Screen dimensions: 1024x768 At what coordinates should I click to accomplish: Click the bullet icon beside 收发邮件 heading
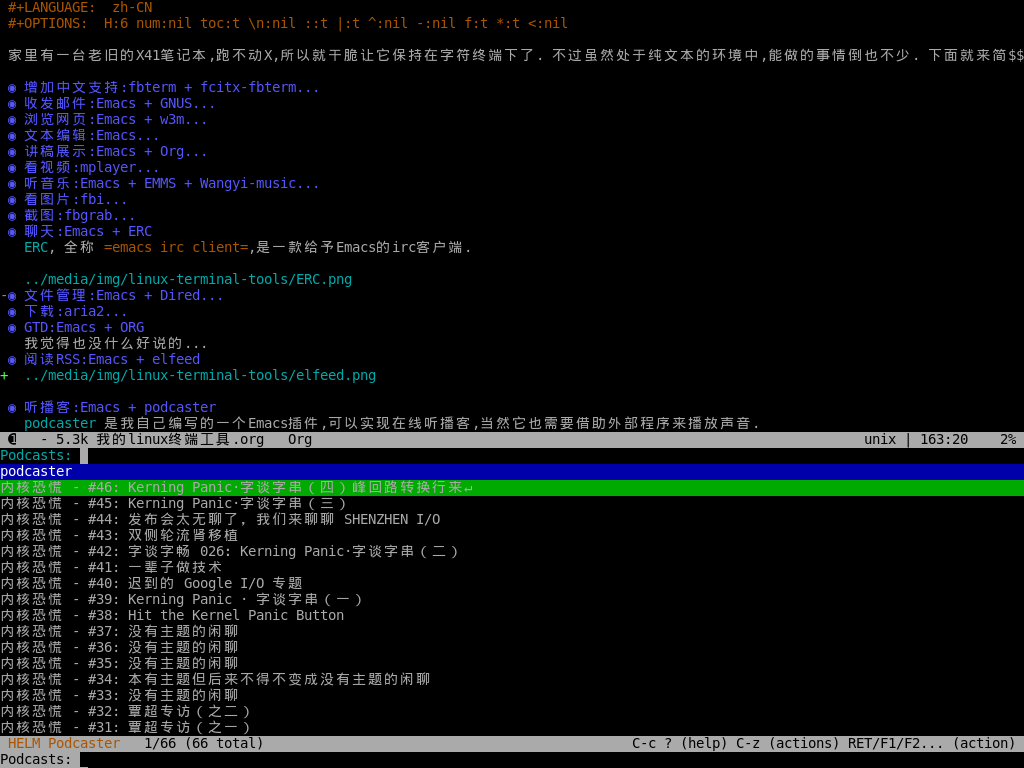click(12, 104)
